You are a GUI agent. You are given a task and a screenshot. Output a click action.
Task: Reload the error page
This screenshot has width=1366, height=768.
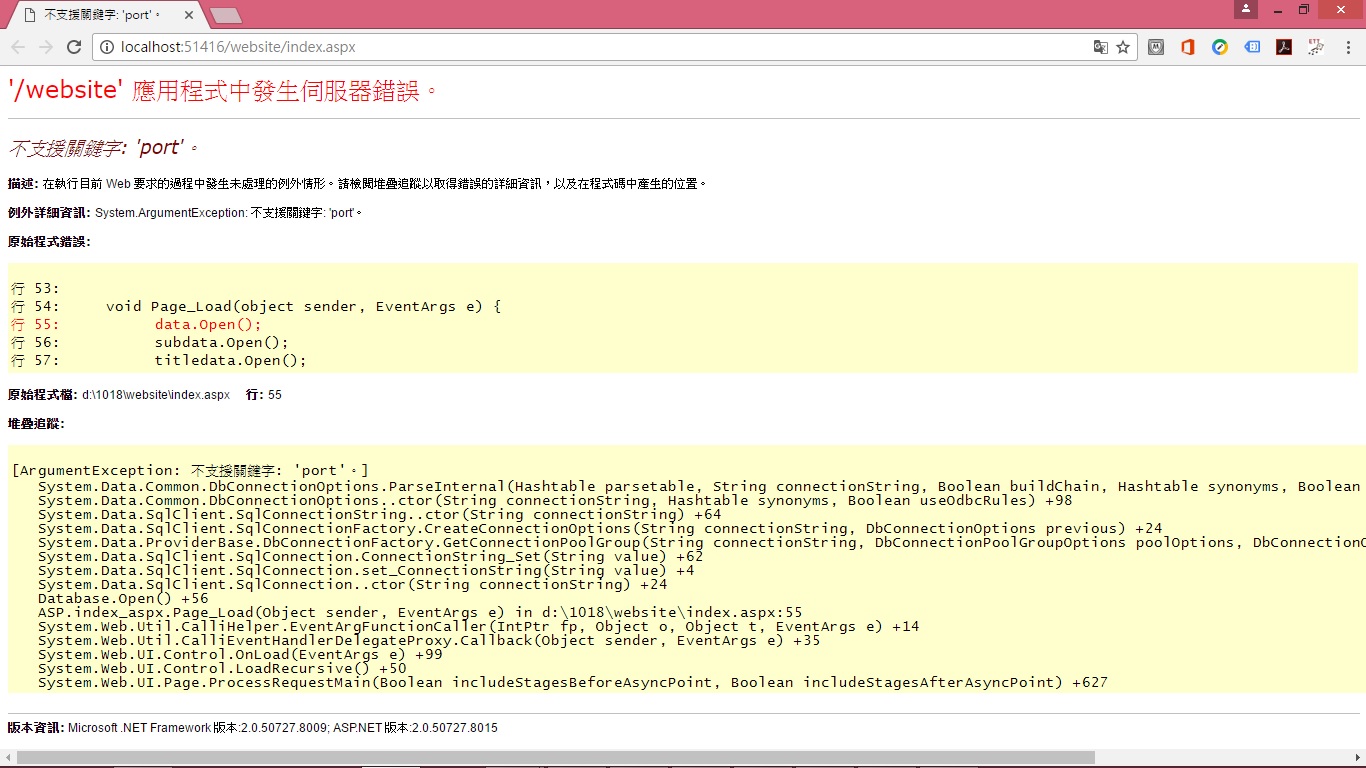pyautogui.click(x=74, y=46)
